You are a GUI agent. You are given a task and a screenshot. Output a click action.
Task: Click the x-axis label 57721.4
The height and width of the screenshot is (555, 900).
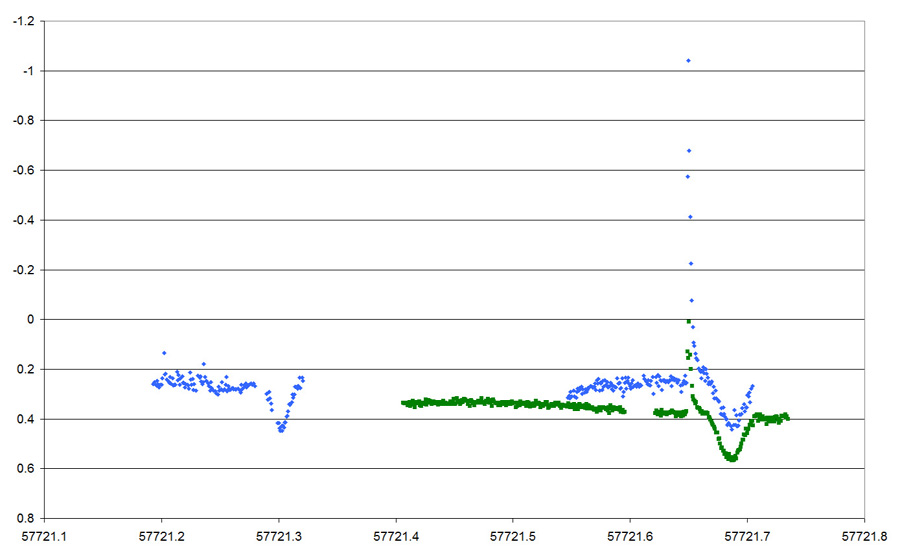396,537
